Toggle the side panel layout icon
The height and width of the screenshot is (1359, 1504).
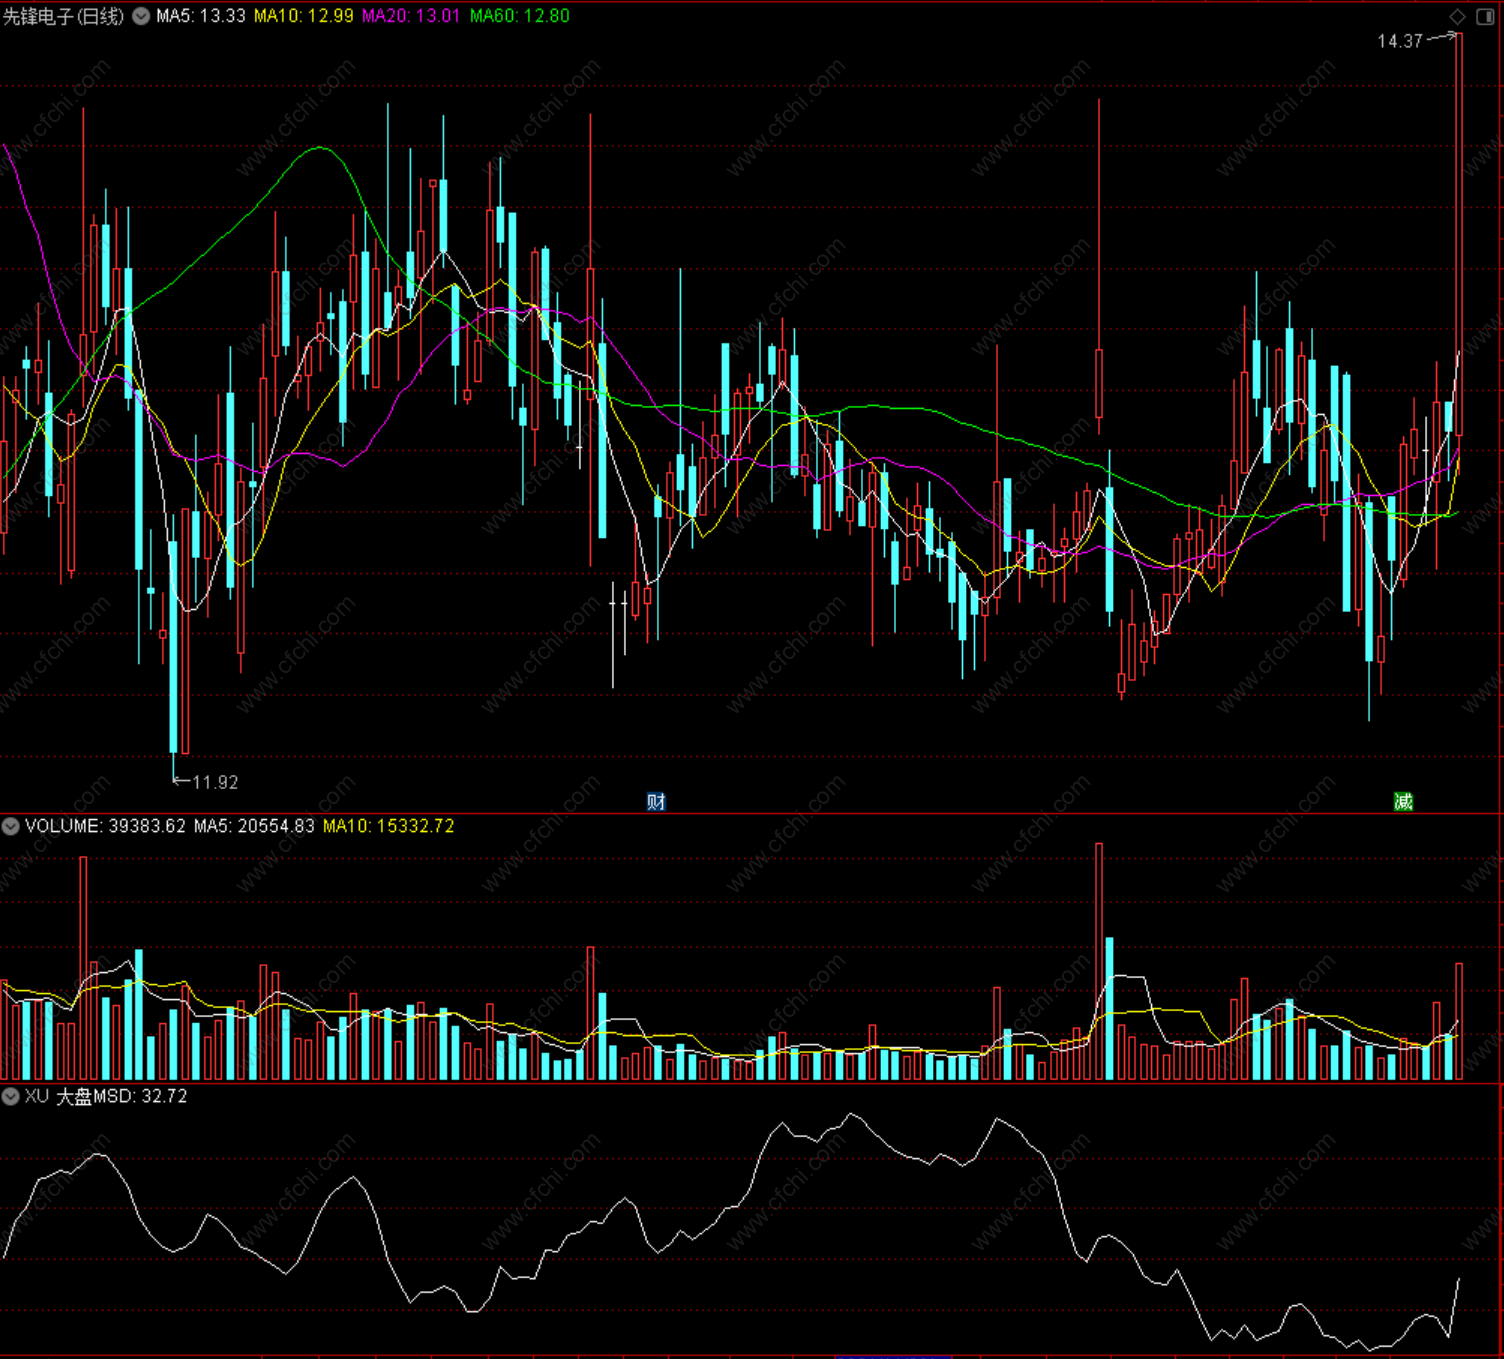coord(1485,16)
